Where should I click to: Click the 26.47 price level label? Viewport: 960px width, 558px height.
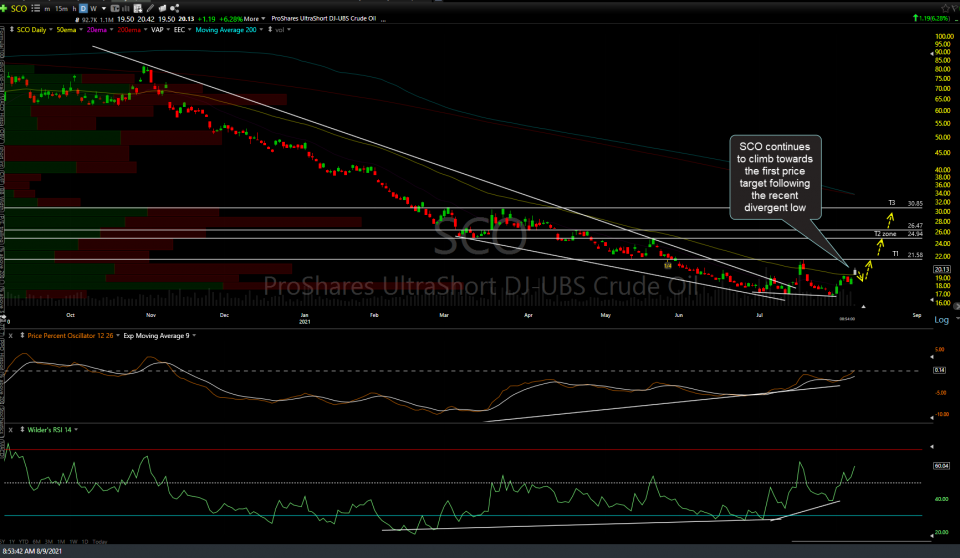(915, 225)
